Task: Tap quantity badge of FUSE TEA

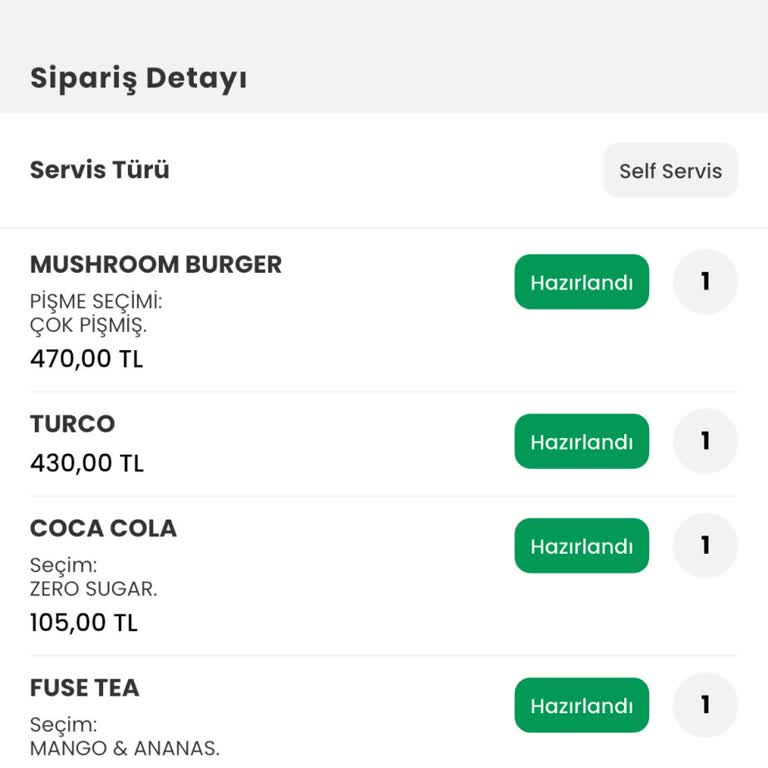Action: pos(705,705)
